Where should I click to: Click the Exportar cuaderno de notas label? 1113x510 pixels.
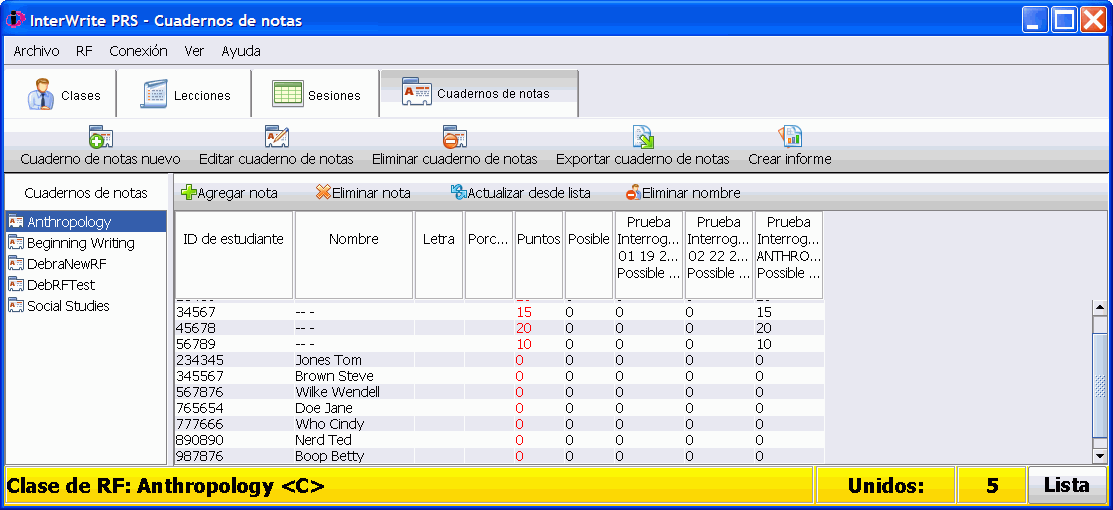click(642, 159)
